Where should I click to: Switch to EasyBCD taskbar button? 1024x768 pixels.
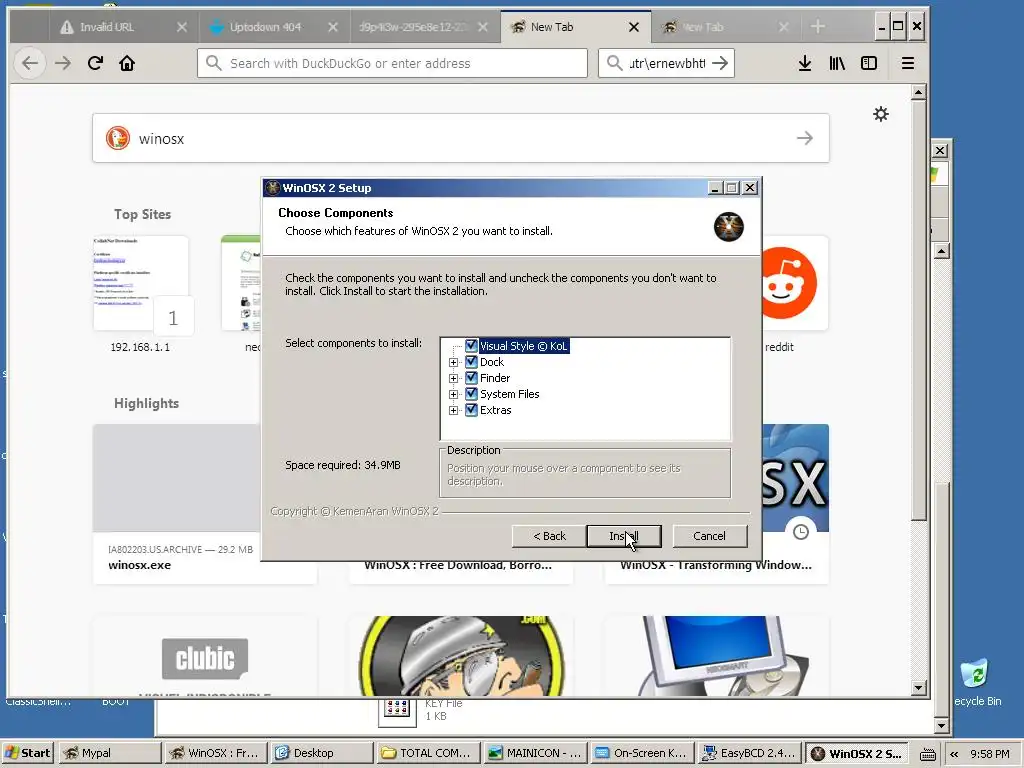749,753
